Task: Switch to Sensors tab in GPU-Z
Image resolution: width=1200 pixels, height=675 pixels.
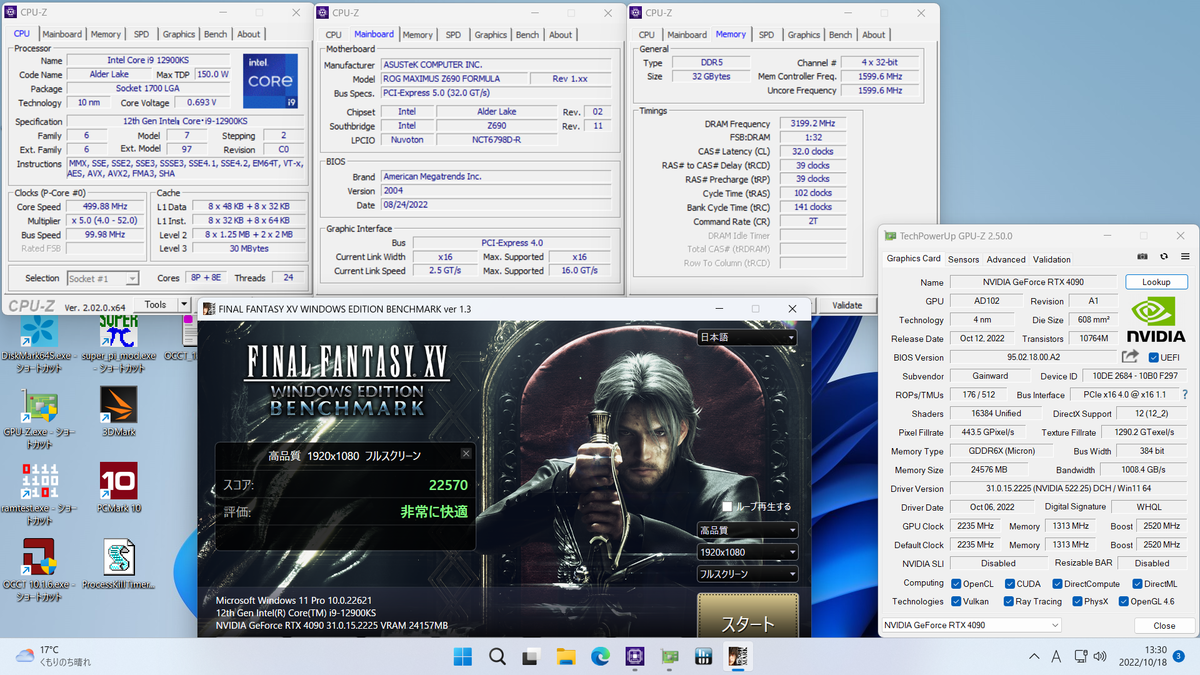Action: (963, 259)
